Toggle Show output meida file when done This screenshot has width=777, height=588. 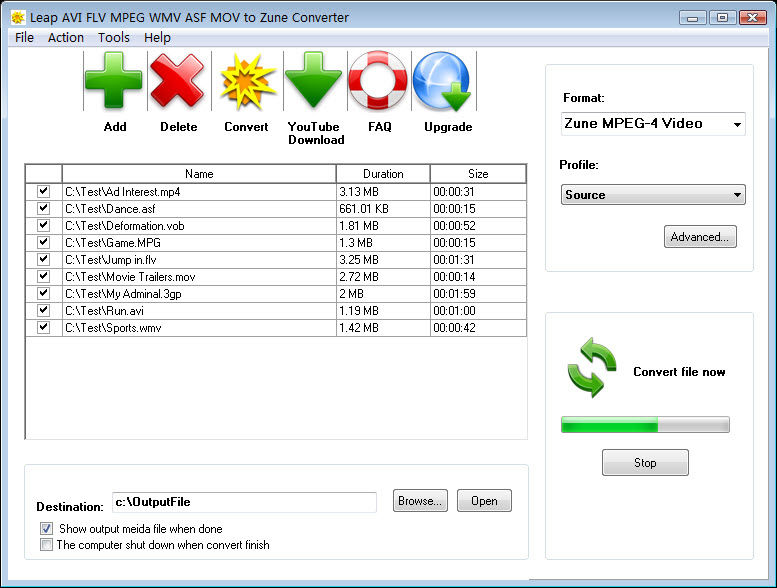click(47, 529)
